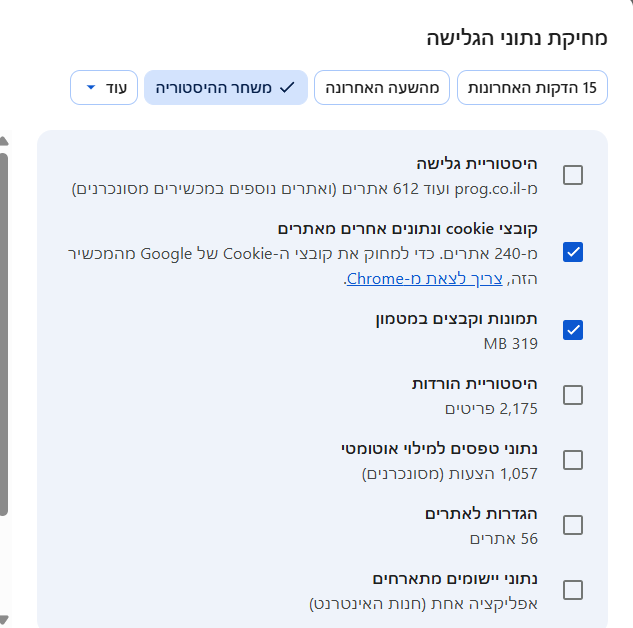
Task: Click the checkmark icon in משחר ההיסטוריה chip
Action: (287, 88)
